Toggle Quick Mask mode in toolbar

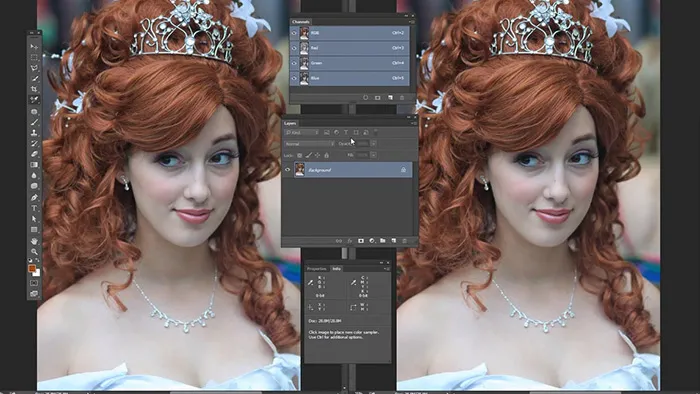pyautogui.click(x=34, y=283)
